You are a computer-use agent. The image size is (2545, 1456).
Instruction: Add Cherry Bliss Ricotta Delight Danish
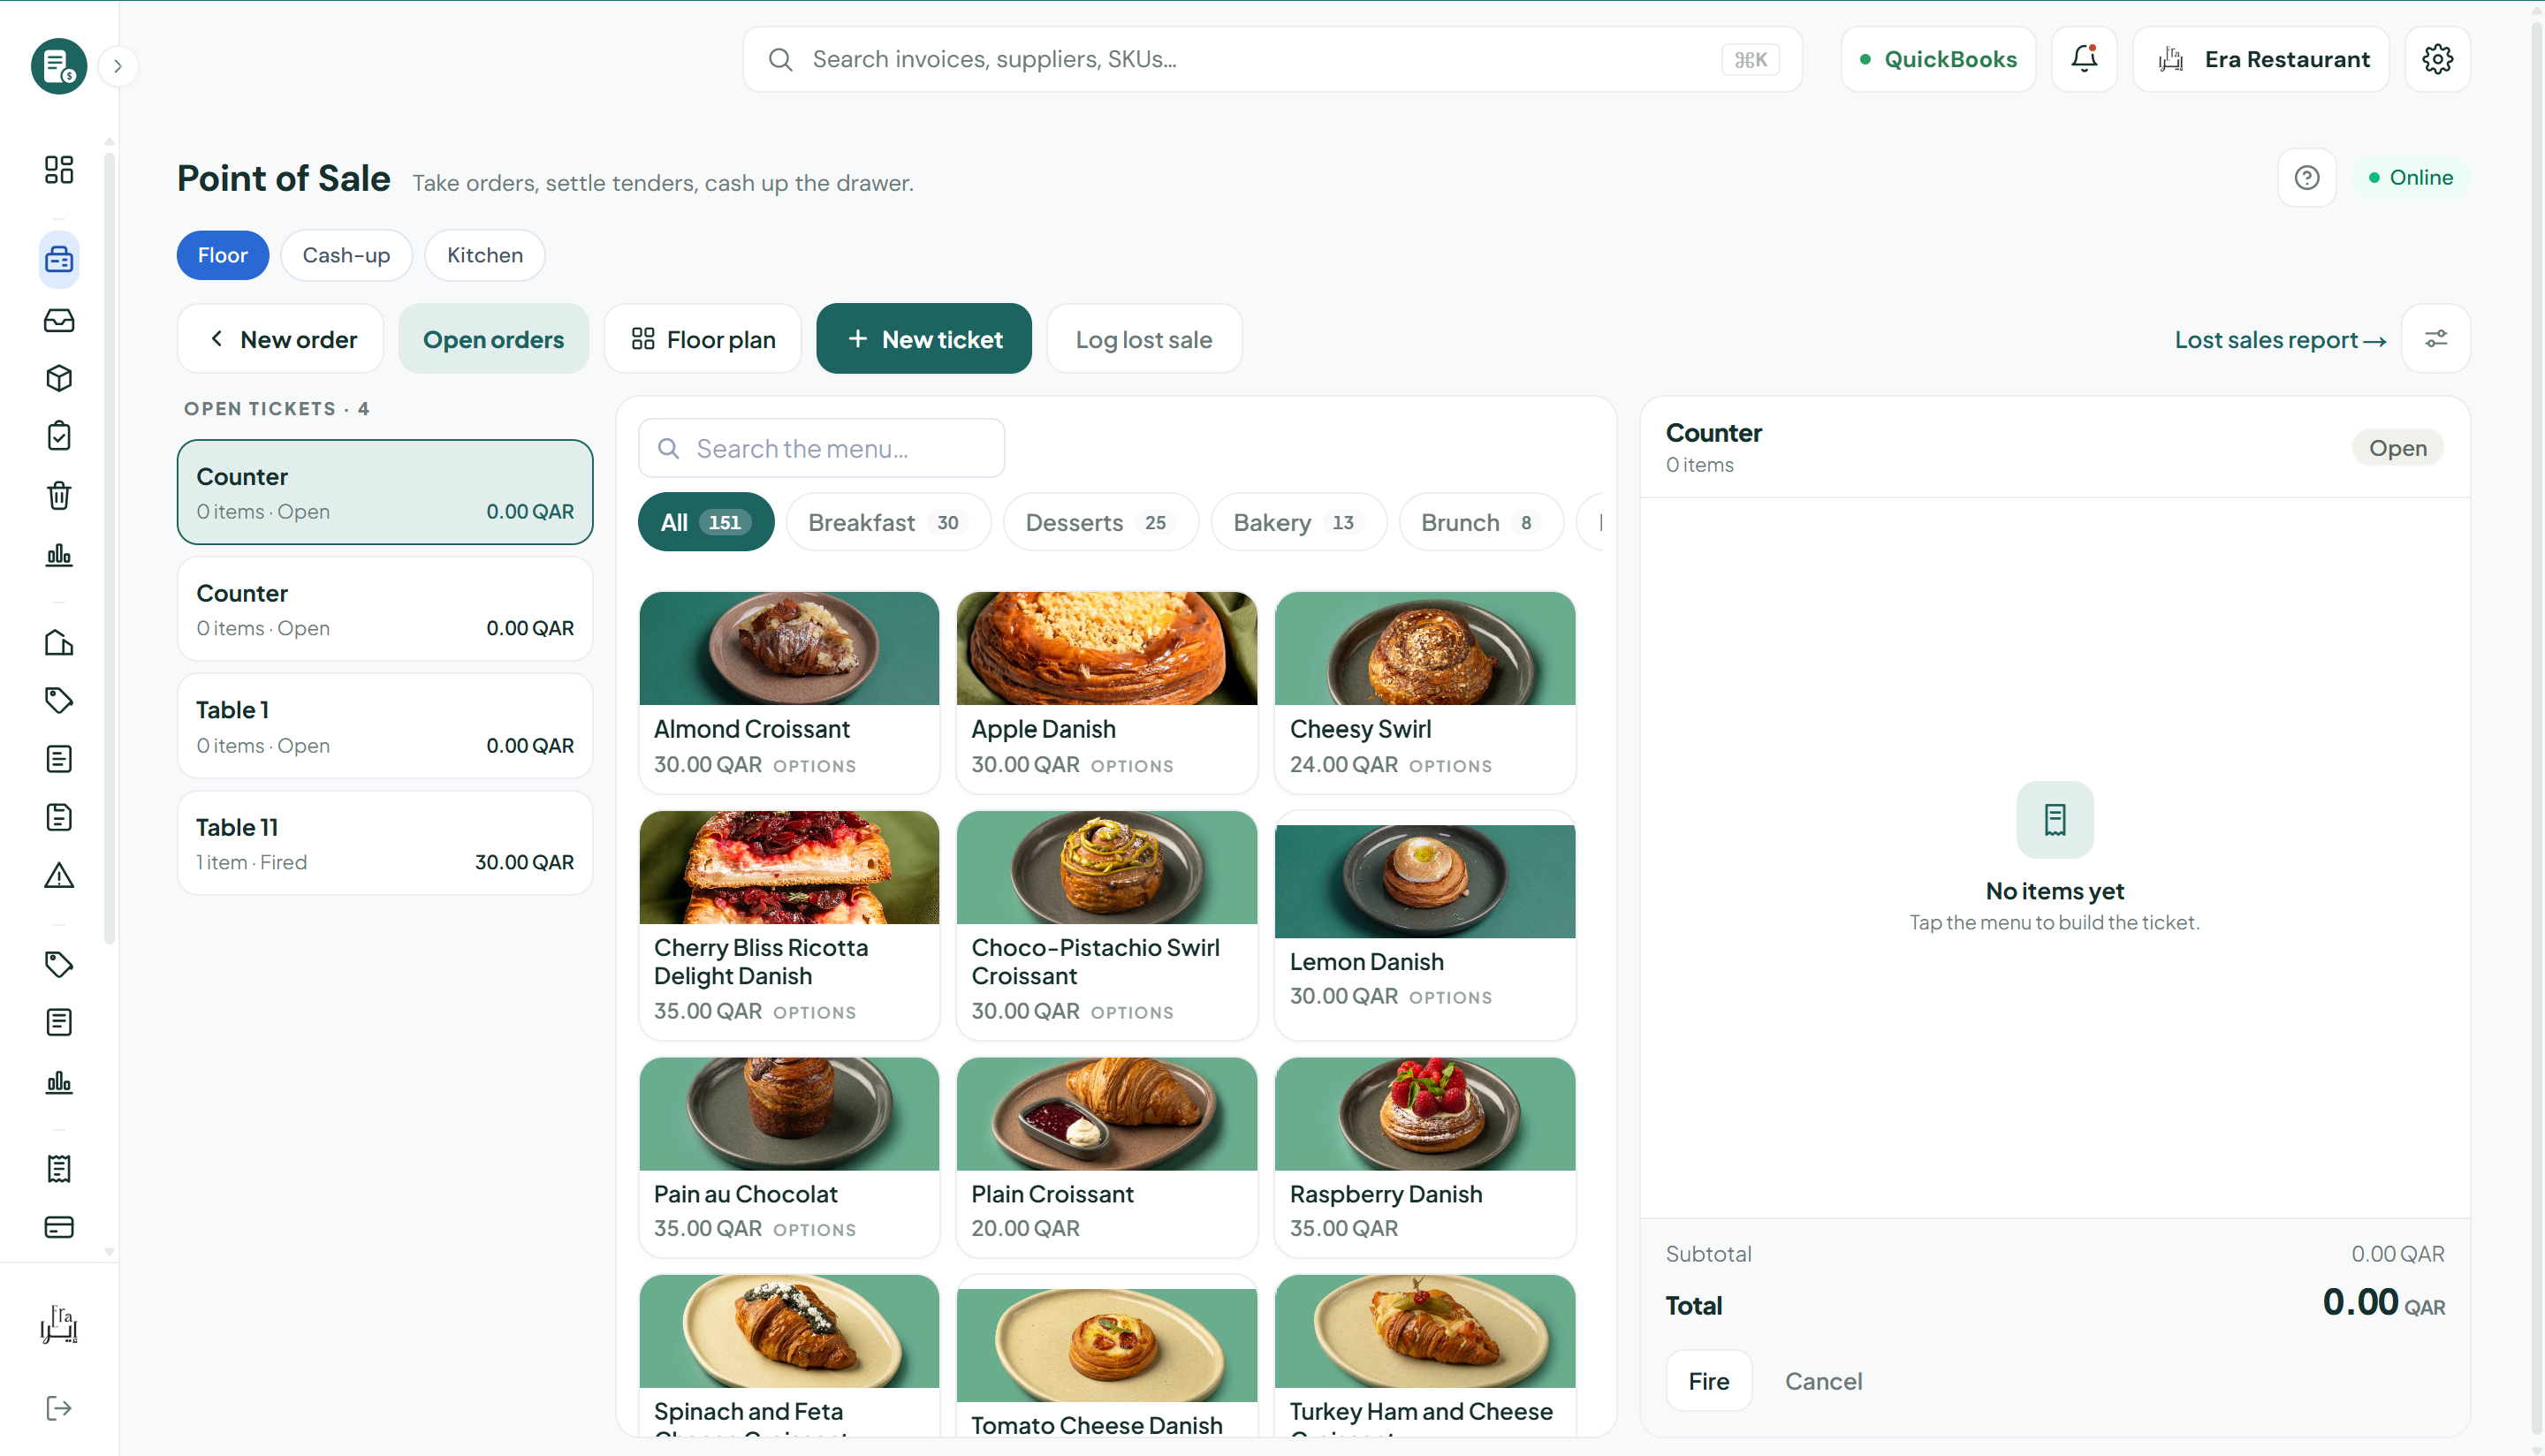[789, 925]
